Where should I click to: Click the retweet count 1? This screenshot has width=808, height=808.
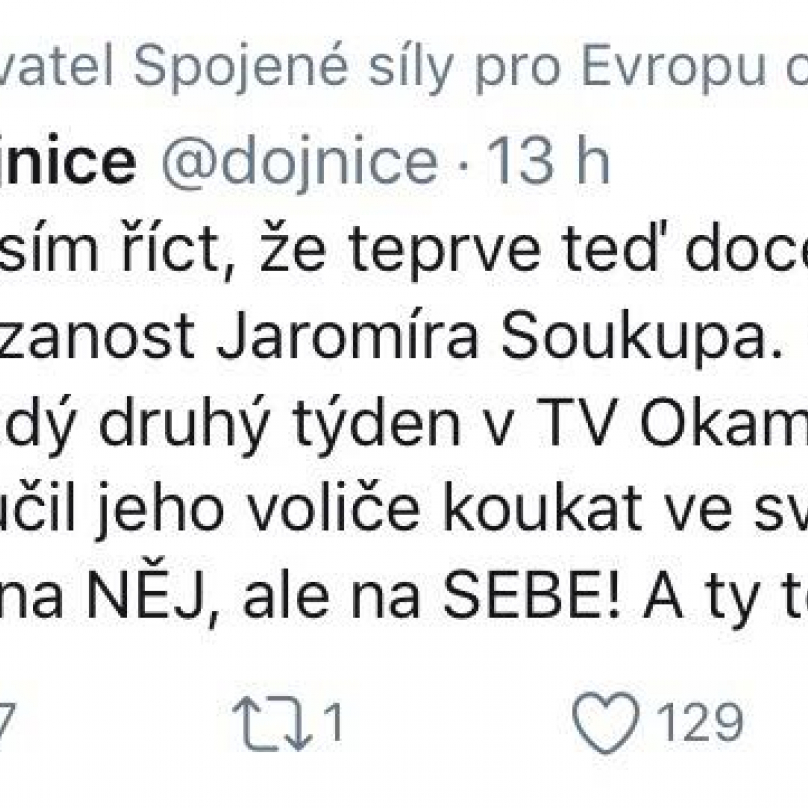click(x=333, y=722)
